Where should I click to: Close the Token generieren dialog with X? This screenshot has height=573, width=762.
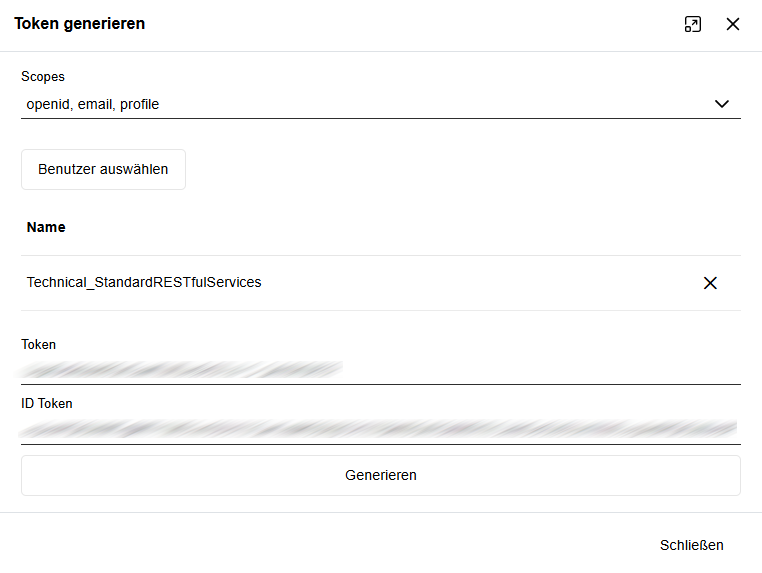733,25
